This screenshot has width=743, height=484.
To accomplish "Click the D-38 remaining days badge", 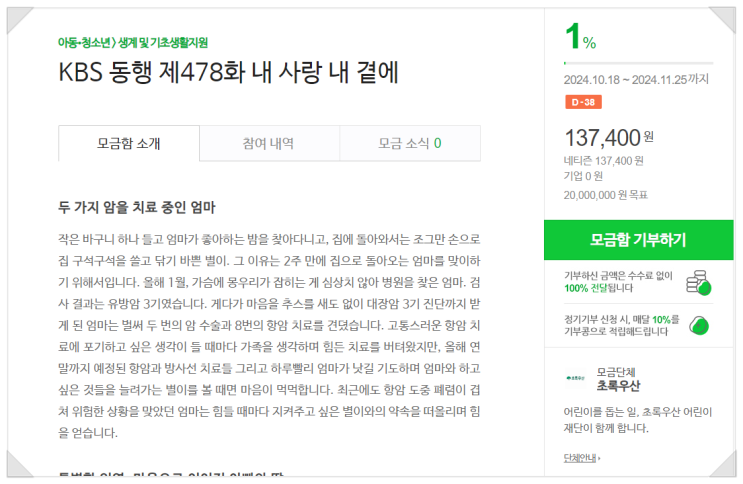I will point(583,102).
